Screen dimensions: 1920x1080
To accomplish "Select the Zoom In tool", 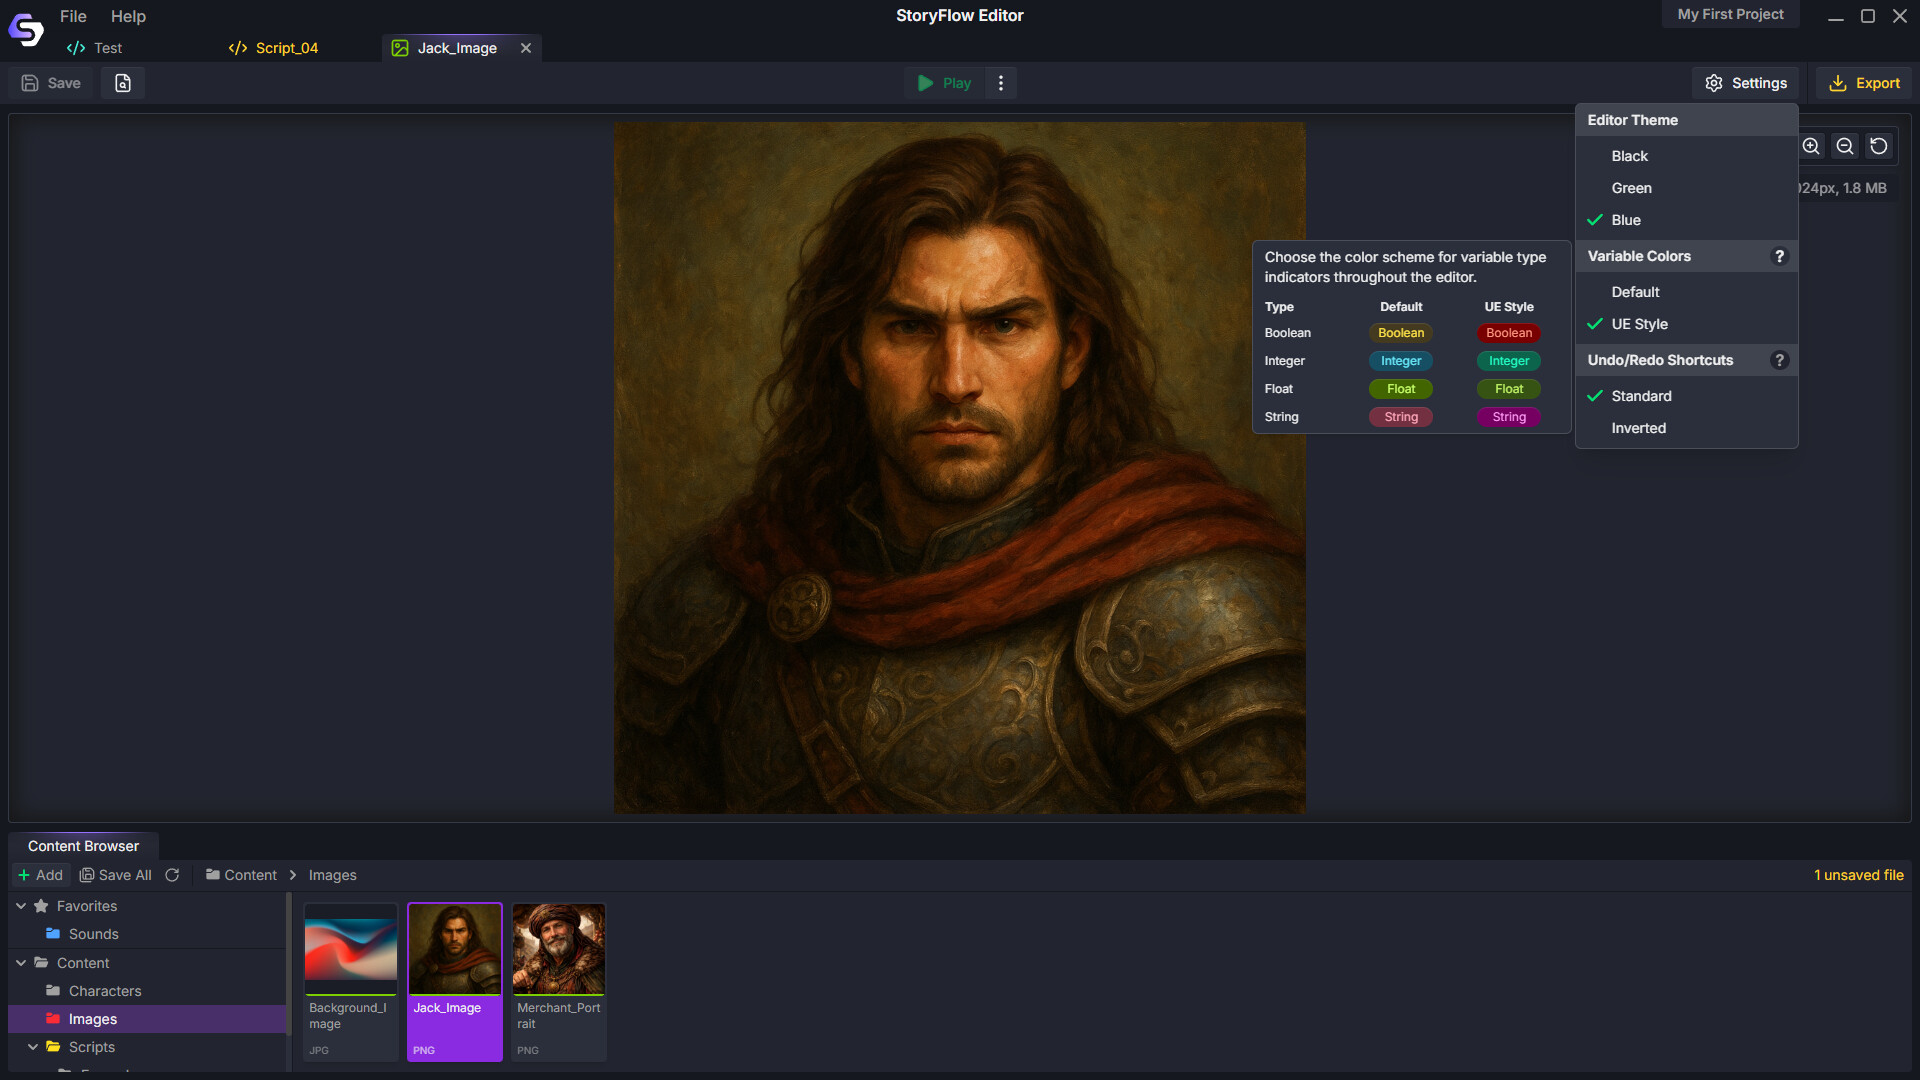I will pos(1811,146).
